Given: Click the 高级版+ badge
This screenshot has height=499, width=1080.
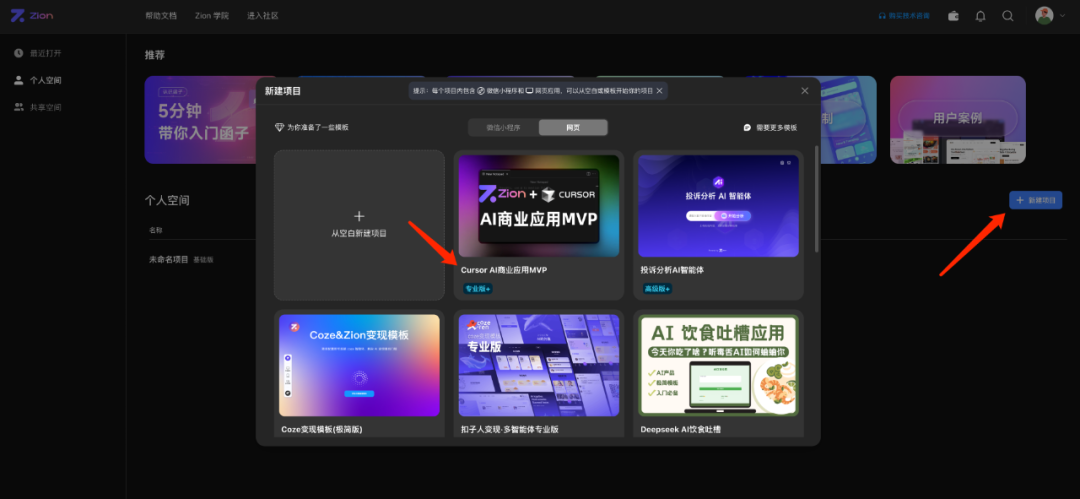Looking at the screenshot, I should tap(657, 289).
